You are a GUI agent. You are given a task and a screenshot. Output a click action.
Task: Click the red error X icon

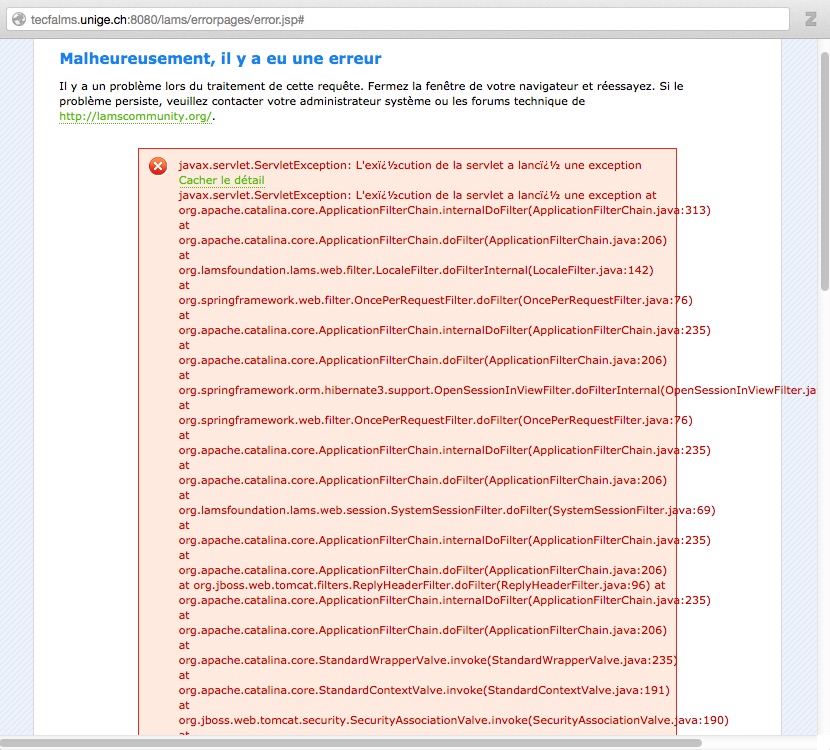tap(158, 166)
